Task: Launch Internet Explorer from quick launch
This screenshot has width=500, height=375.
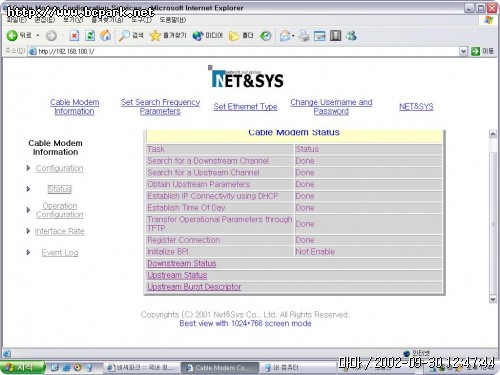Action: (x=66, y=368)
